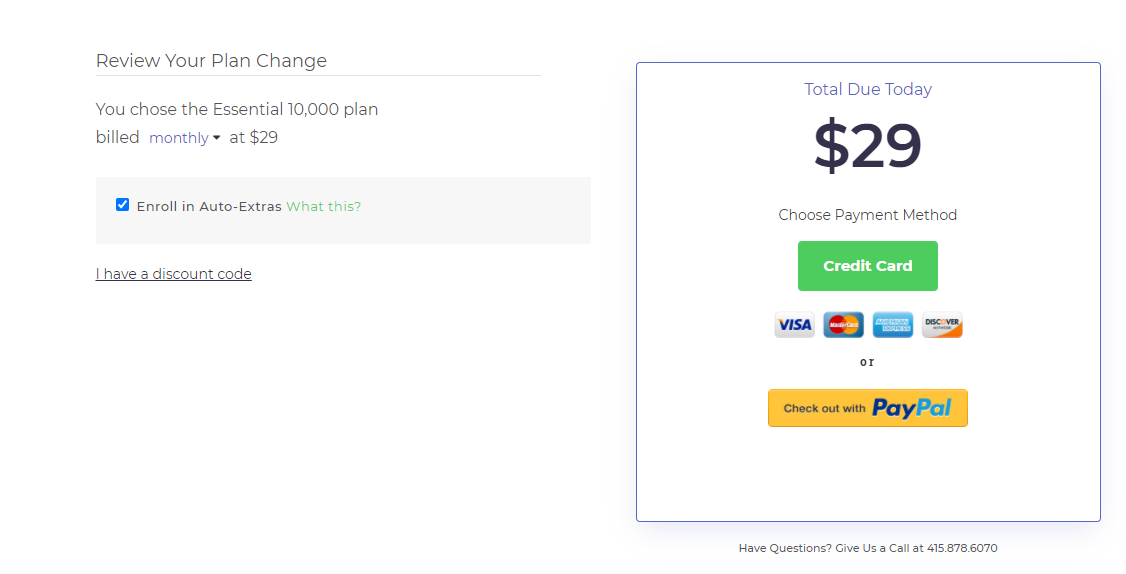Check out with PayPal button
Screen dimensions: 1126x574
[867, 408]
